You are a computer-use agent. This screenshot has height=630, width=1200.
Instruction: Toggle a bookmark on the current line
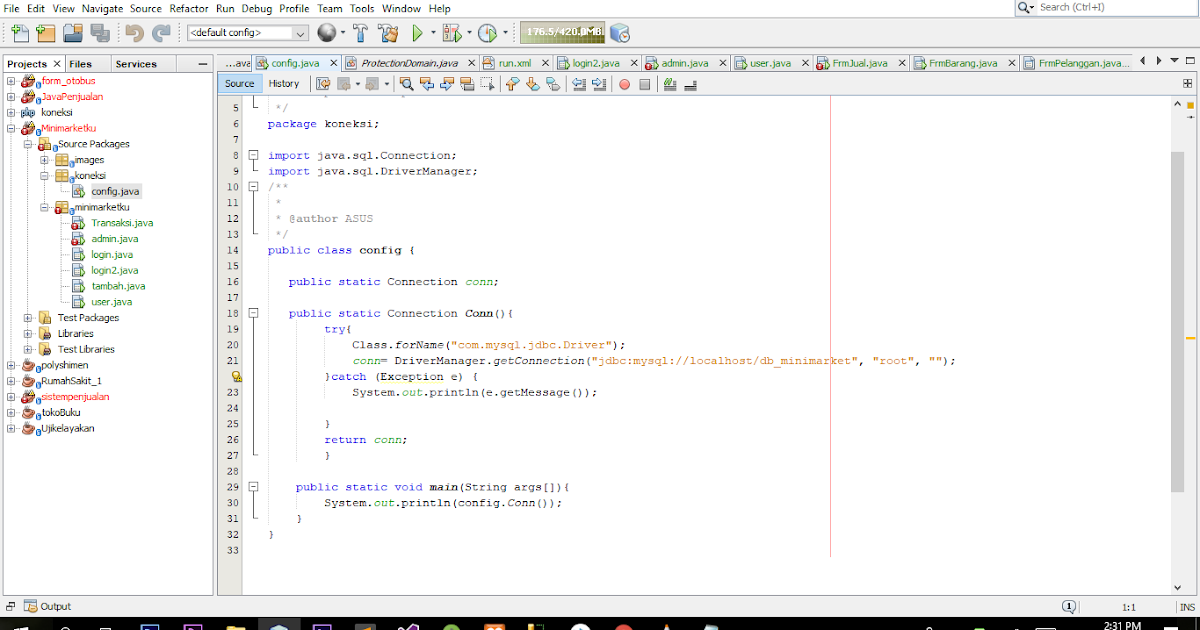[550, 84]
